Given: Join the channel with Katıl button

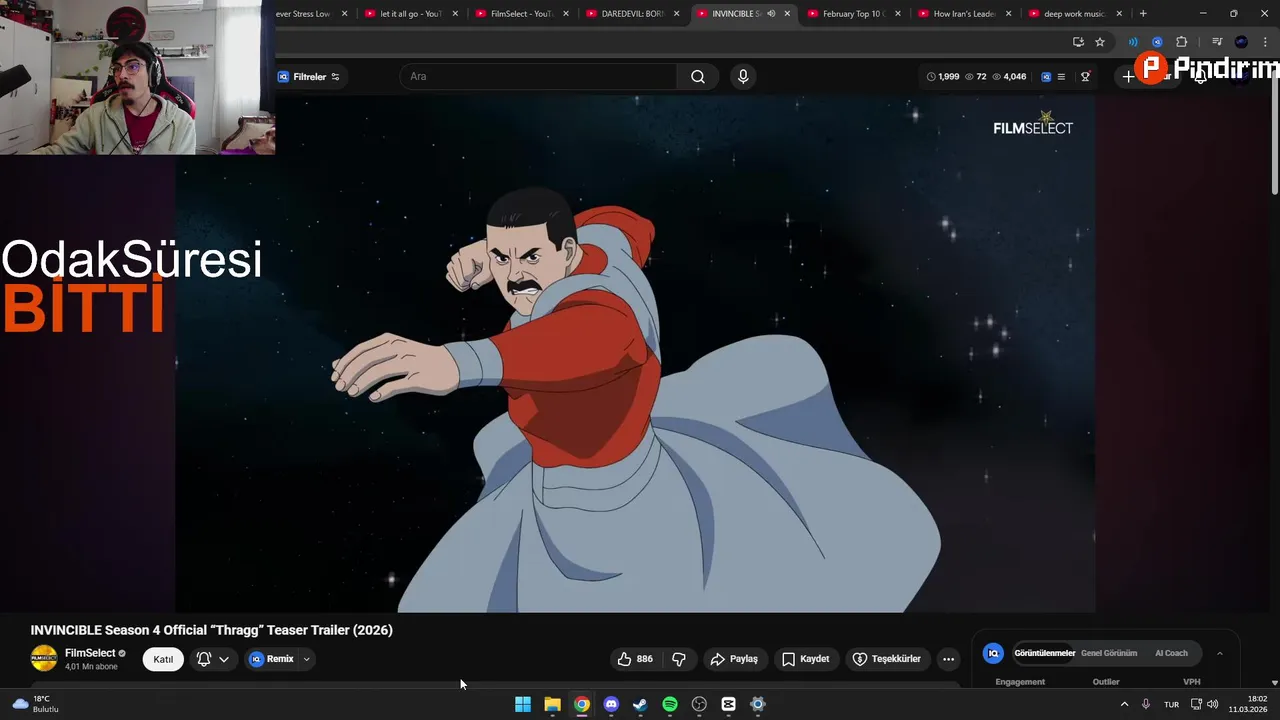Looking at the screenshot, I should click(x=163, y=659).
